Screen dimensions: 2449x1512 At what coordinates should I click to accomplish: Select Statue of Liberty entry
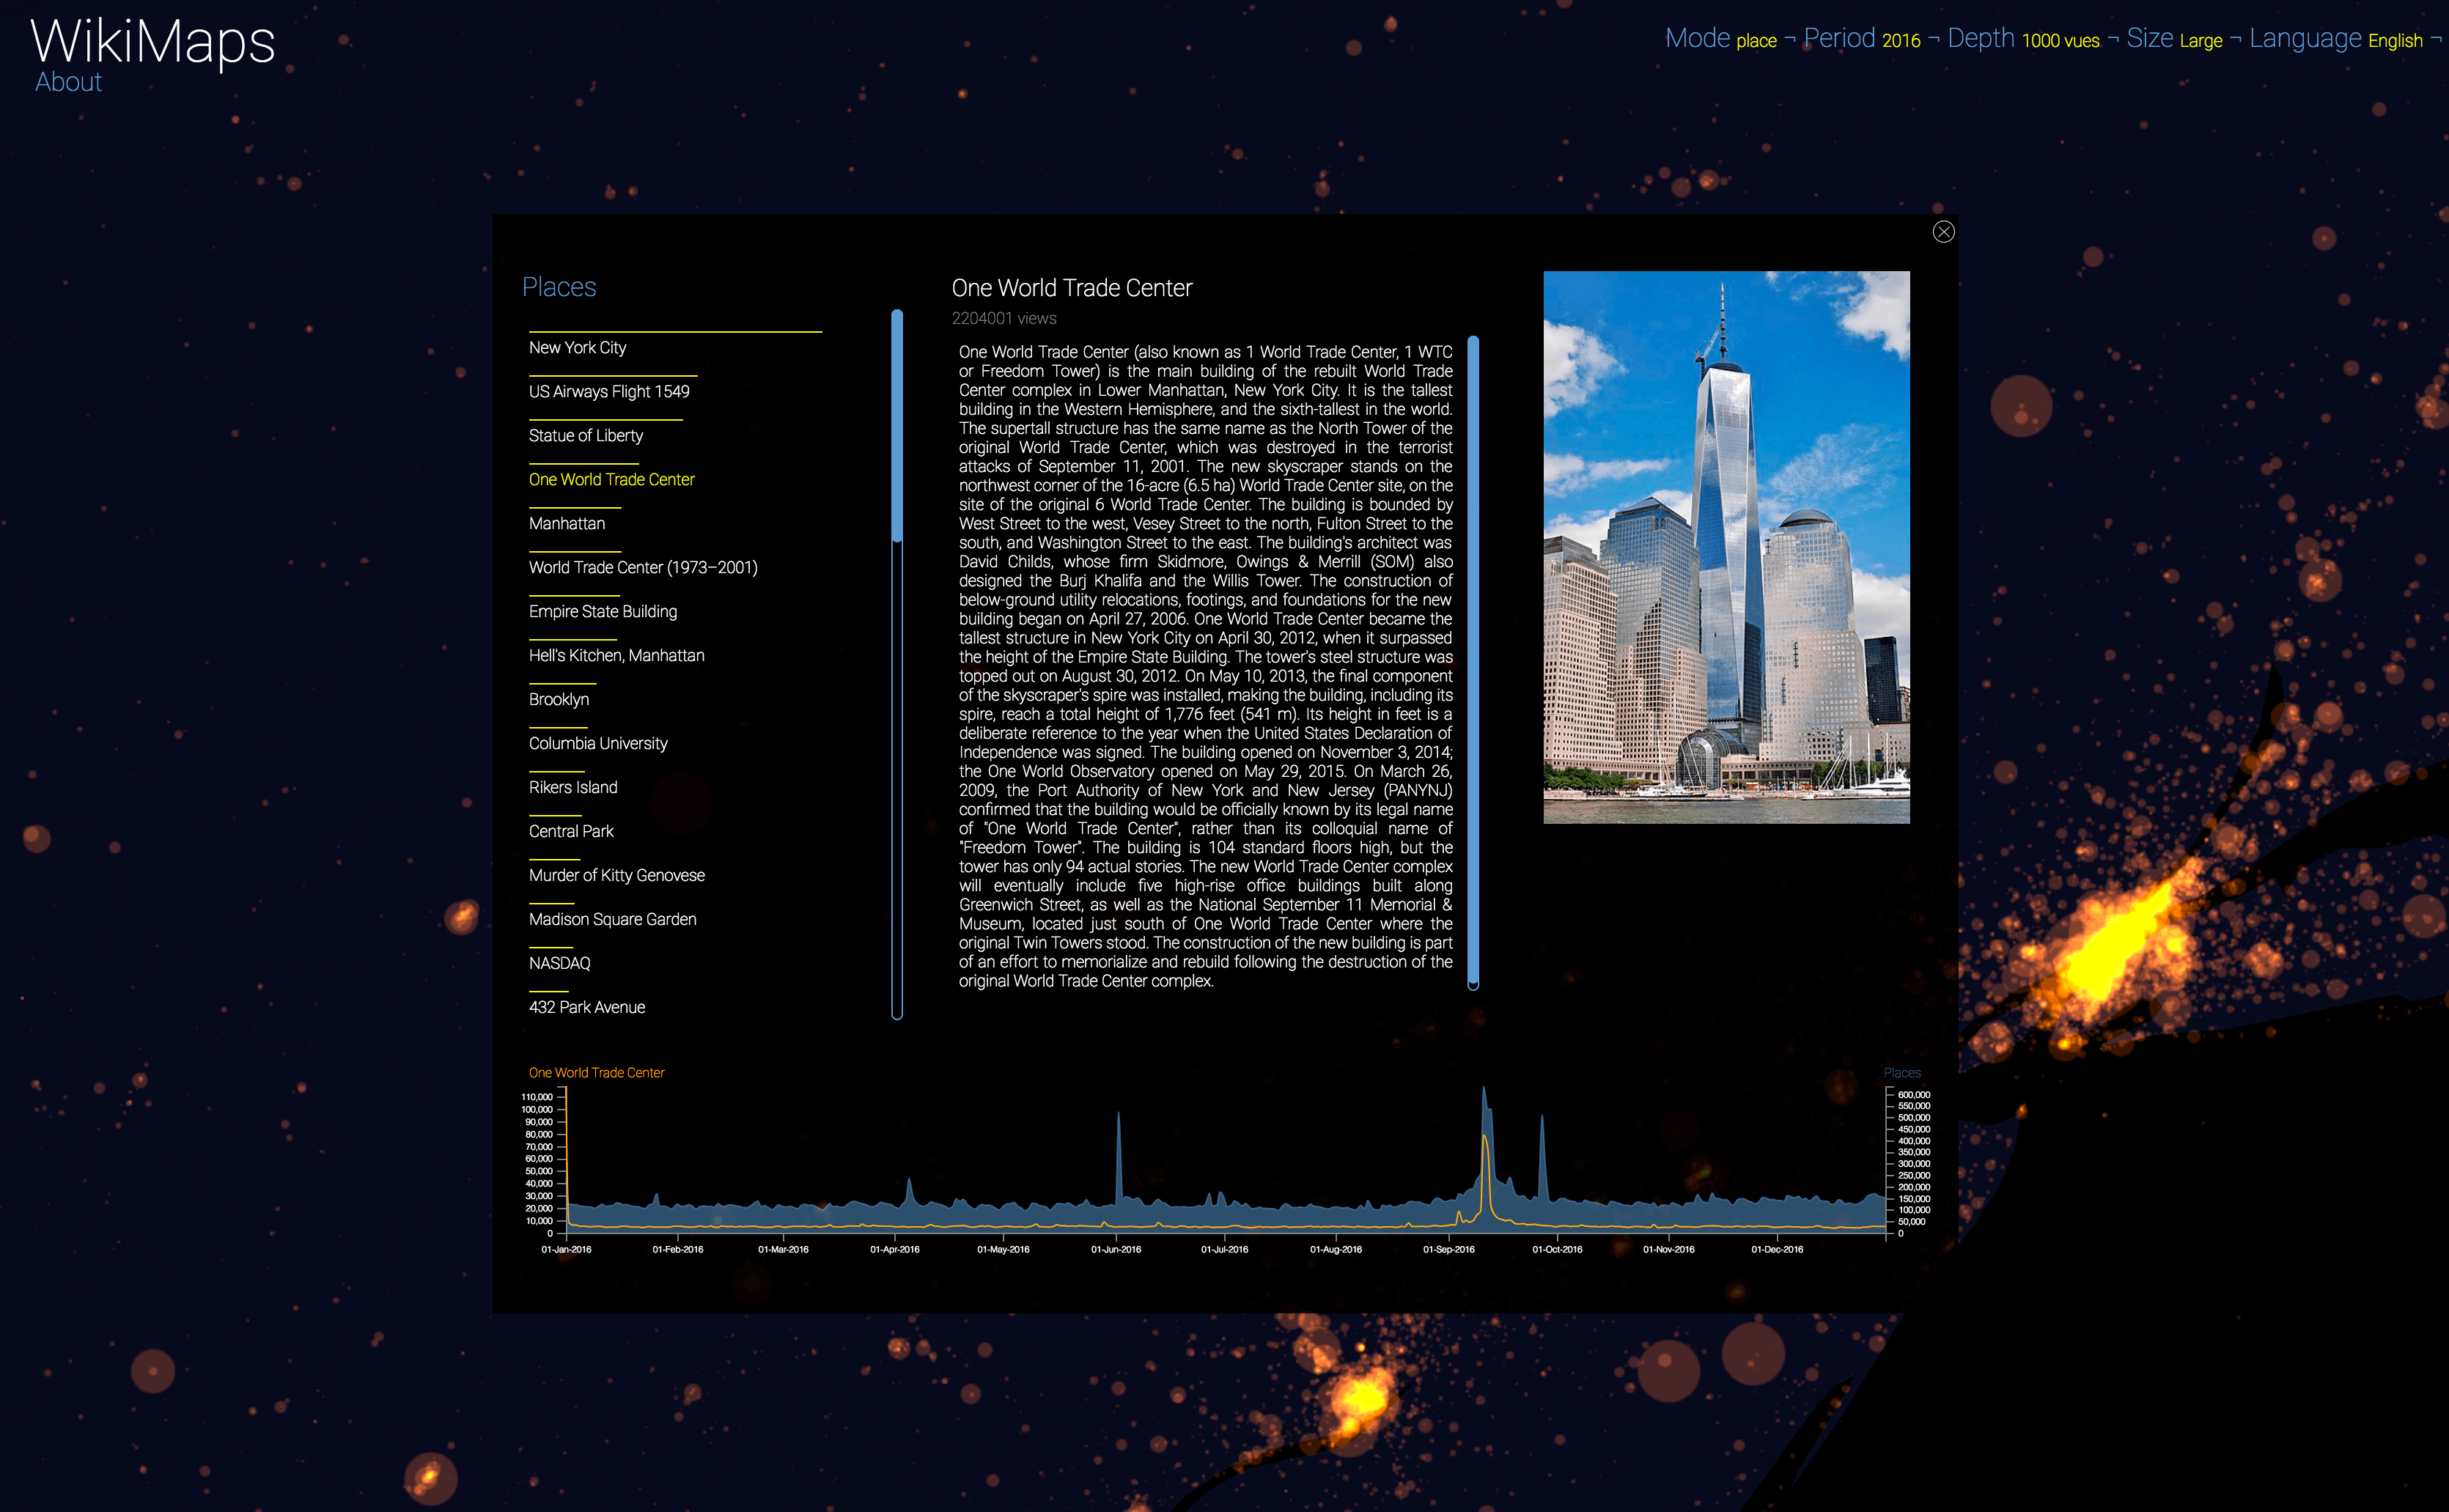coord(586,436)
